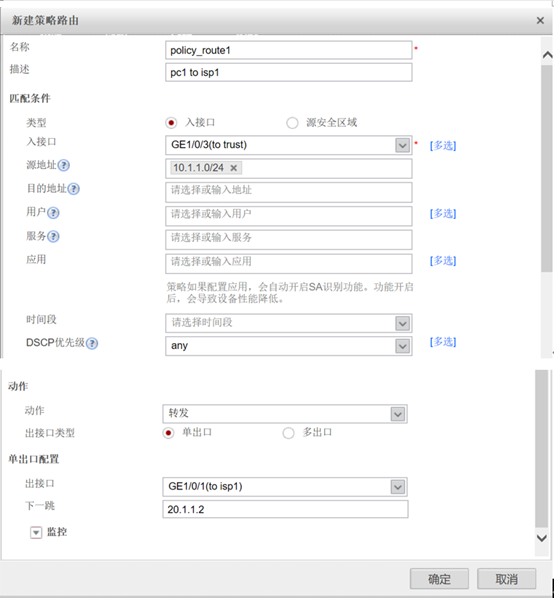This screenshot has height=598, width=554.
Task: Click 多选 link beside 应用
Action: coord(443,261)
